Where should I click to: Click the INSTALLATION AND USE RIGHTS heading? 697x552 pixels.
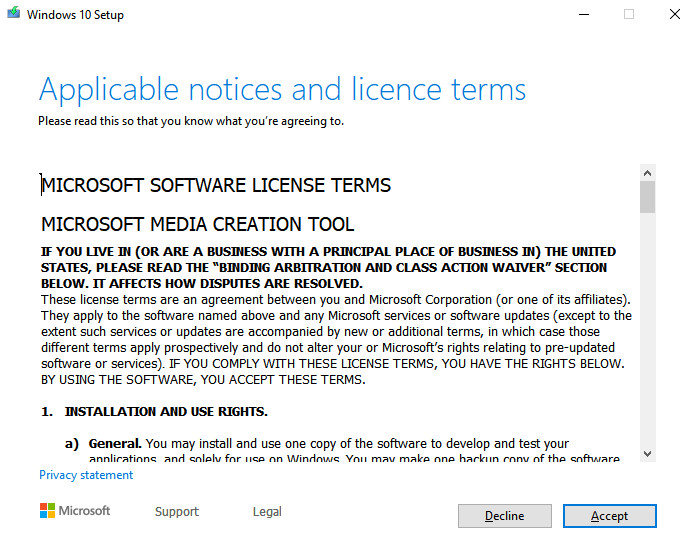pos(166,412)
